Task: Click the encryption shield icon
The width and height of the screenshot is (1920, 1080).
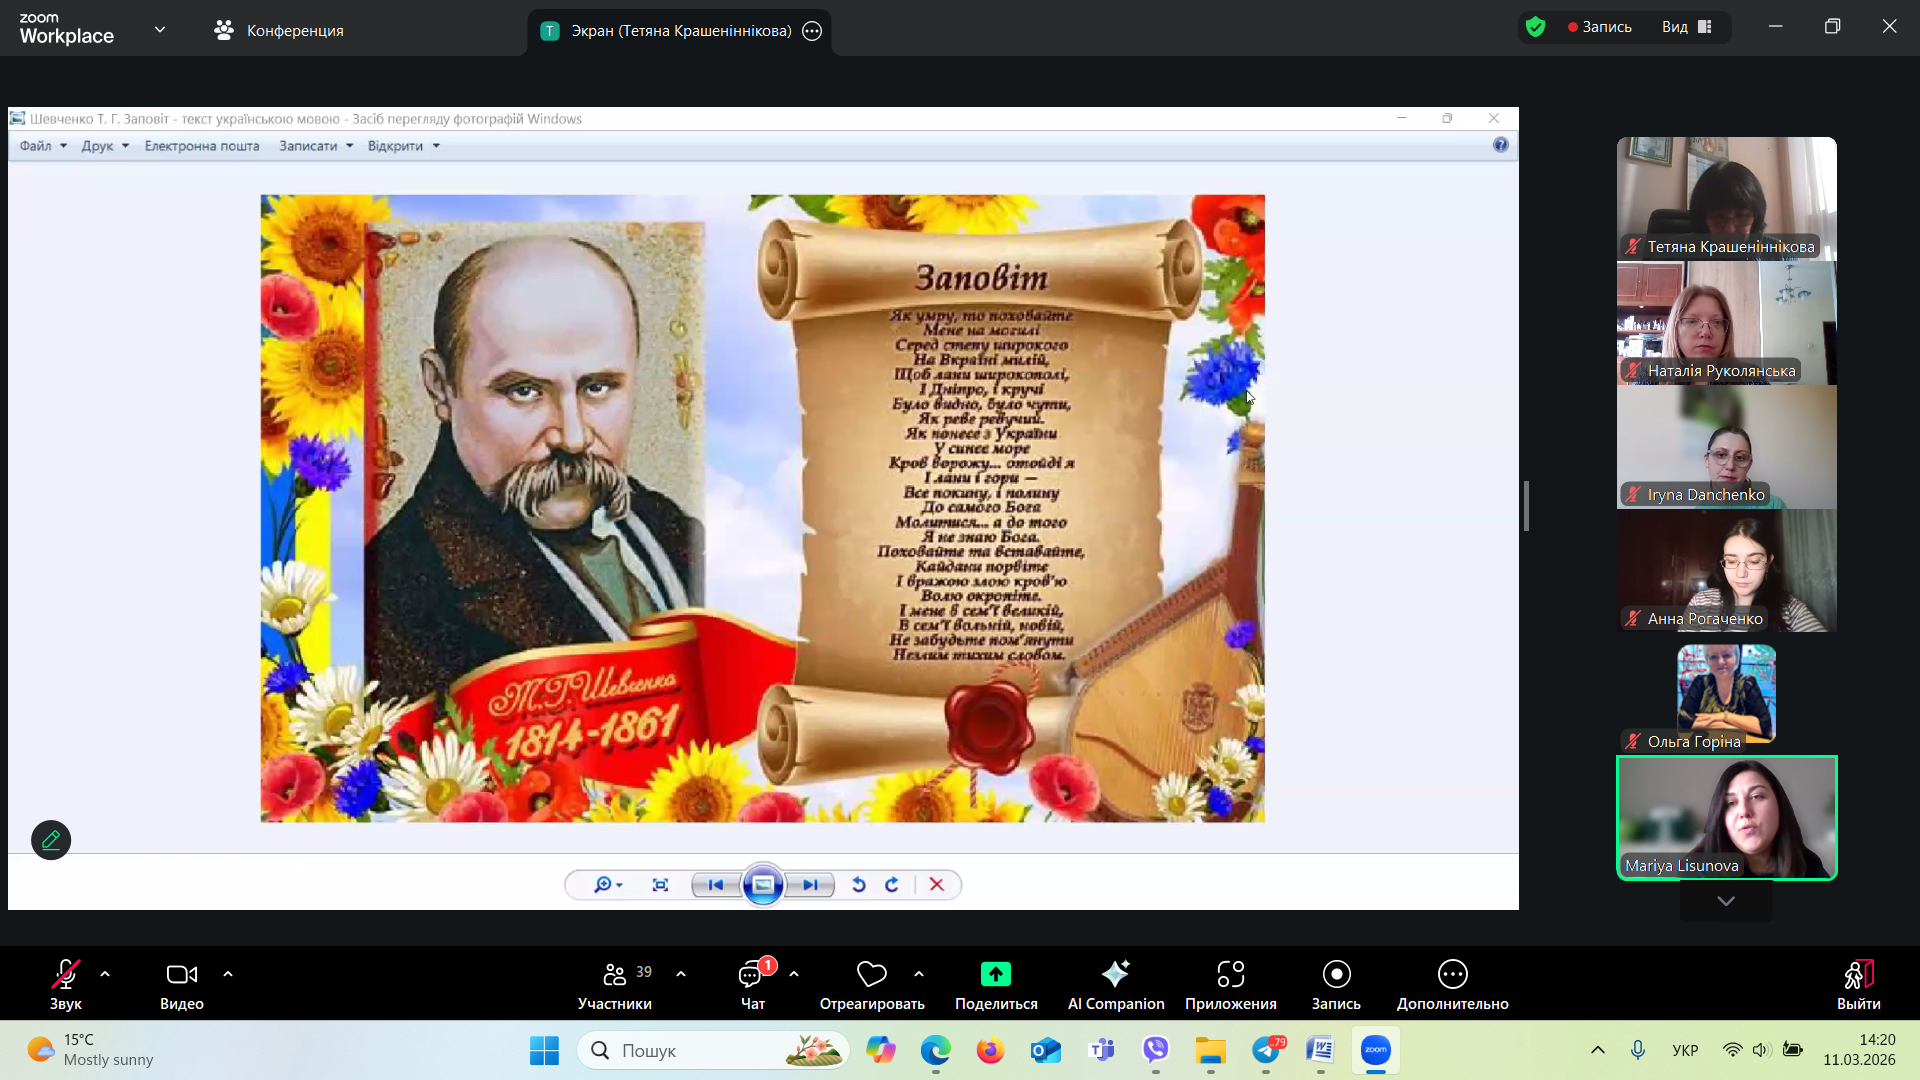Action: pyautogui.click(x=1536, y=27)
